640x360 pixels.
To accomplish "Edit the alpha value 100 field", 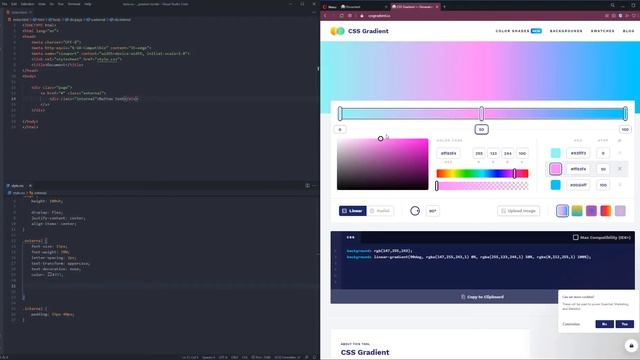I will (522, 153).
